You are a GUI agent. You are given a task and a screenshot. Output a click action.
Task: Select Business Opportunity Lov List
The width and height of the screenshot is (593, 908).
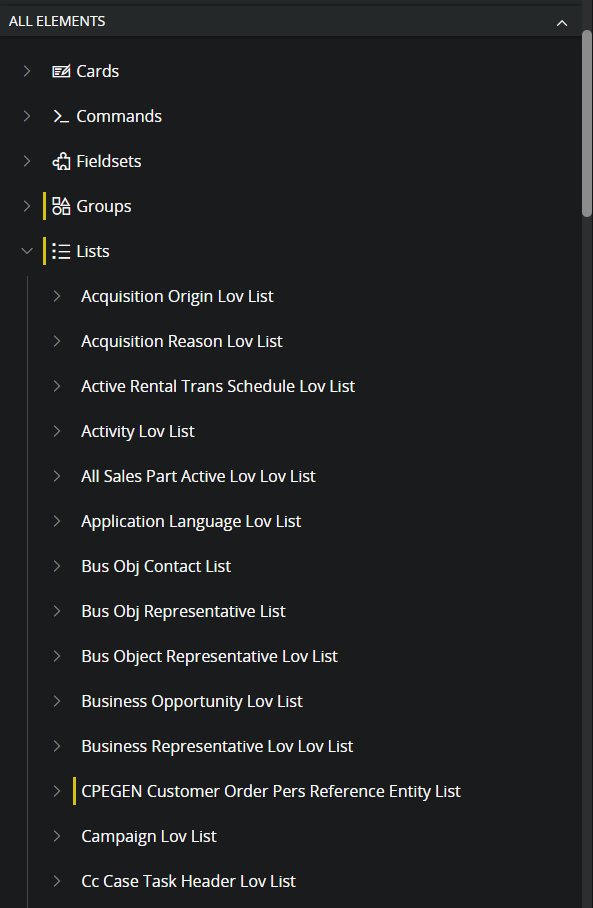[x=192, y=702]
